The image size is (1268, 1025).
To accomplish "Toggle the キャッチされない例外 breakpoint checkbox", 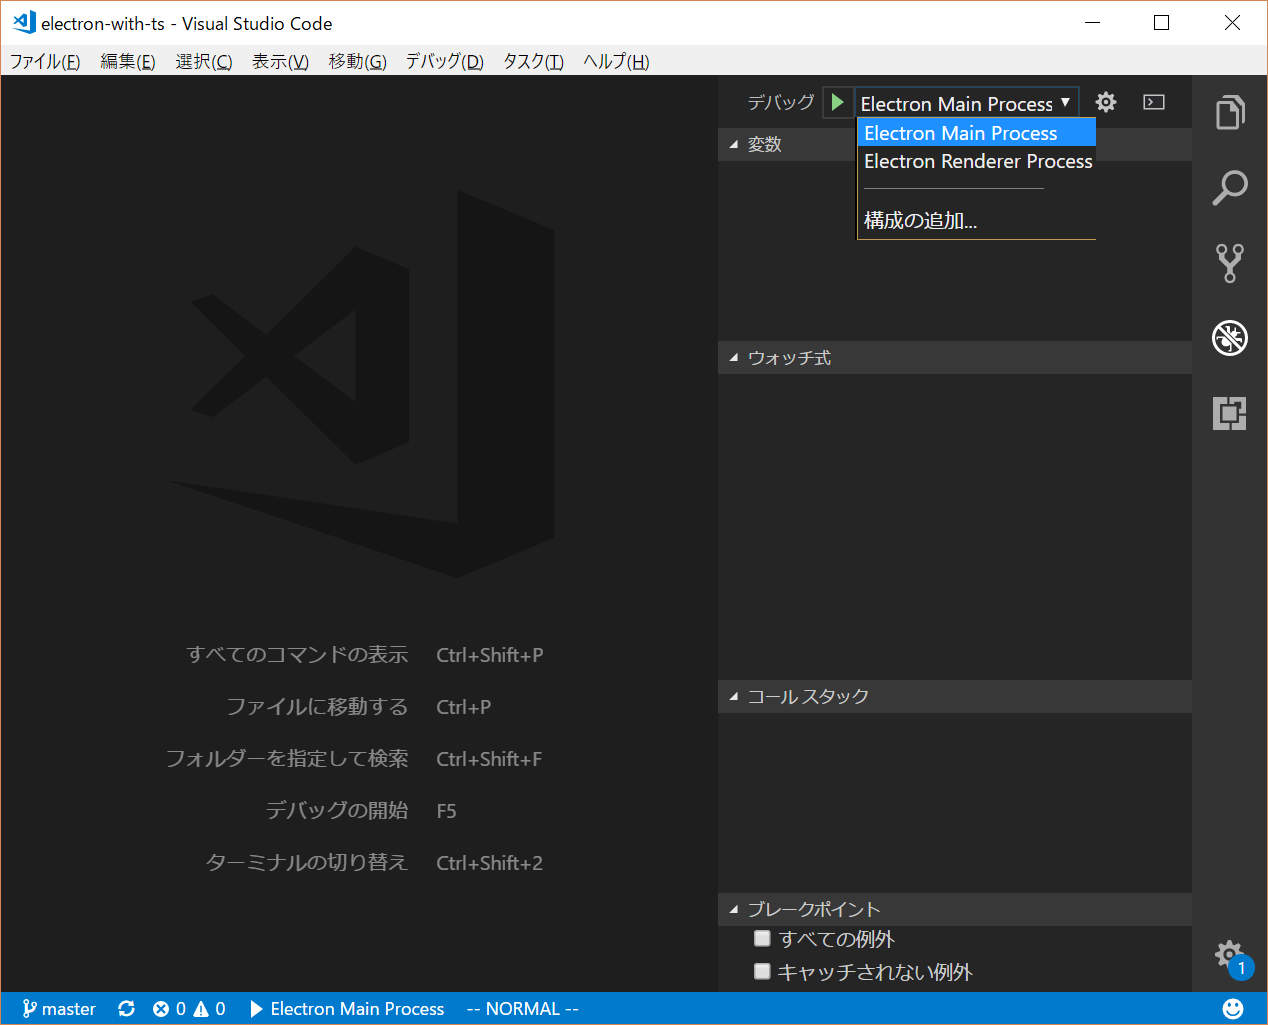I will click(762, 971).
